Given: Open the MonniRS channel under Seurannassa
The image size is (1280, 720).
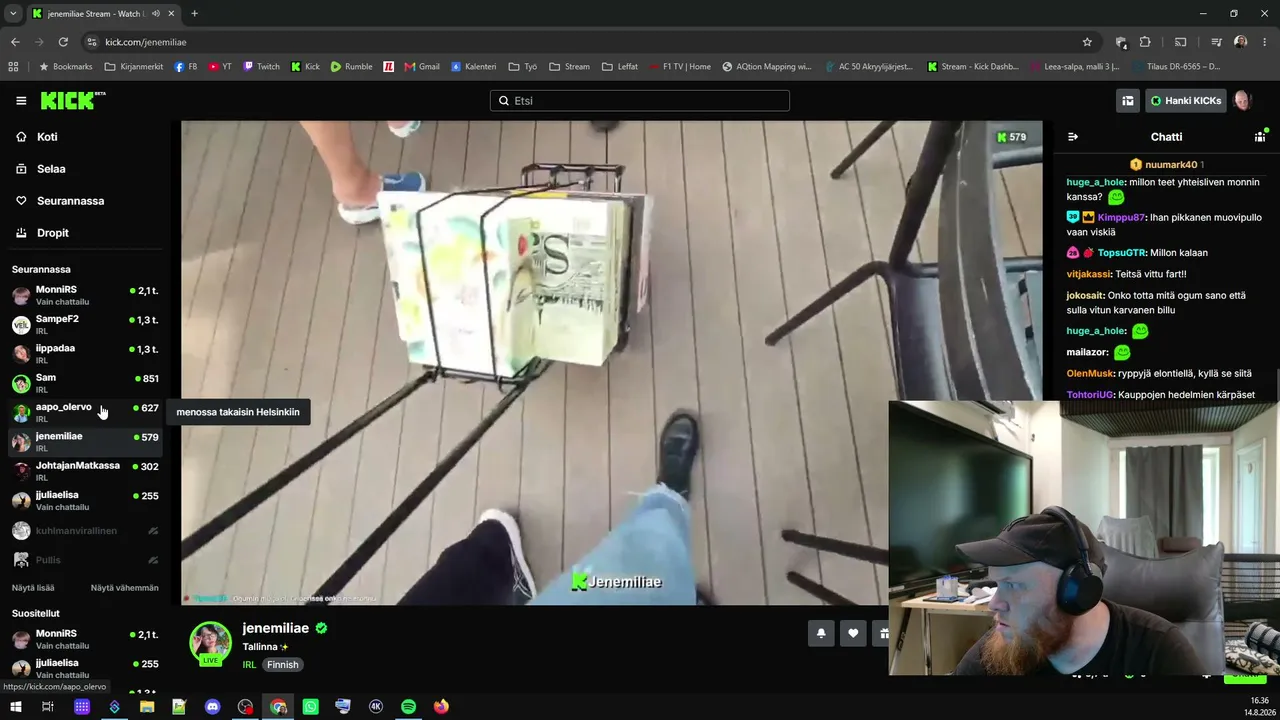Looking at the screenshot, I should tap(85, 295).
